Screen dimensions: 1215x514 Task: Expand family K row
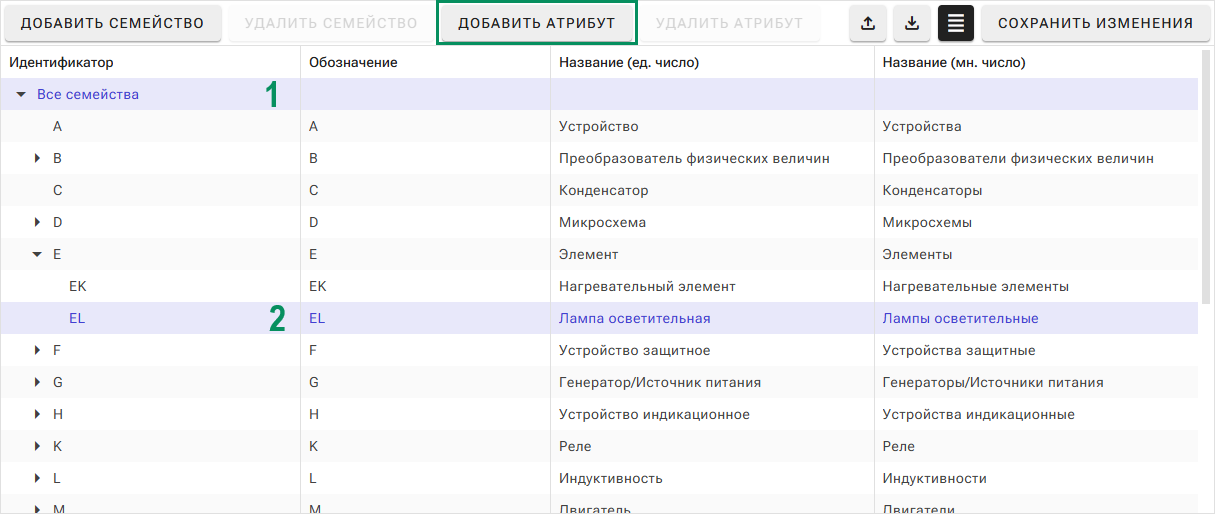[37, 446]
